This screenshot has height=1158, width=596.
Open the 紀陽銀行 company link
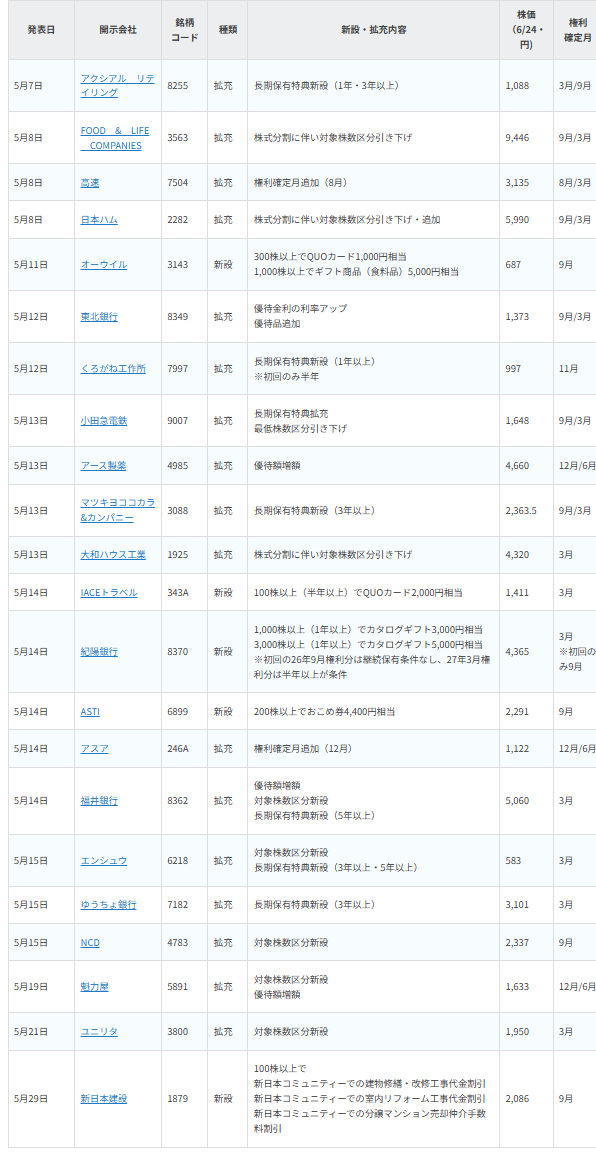pos(99,651)
